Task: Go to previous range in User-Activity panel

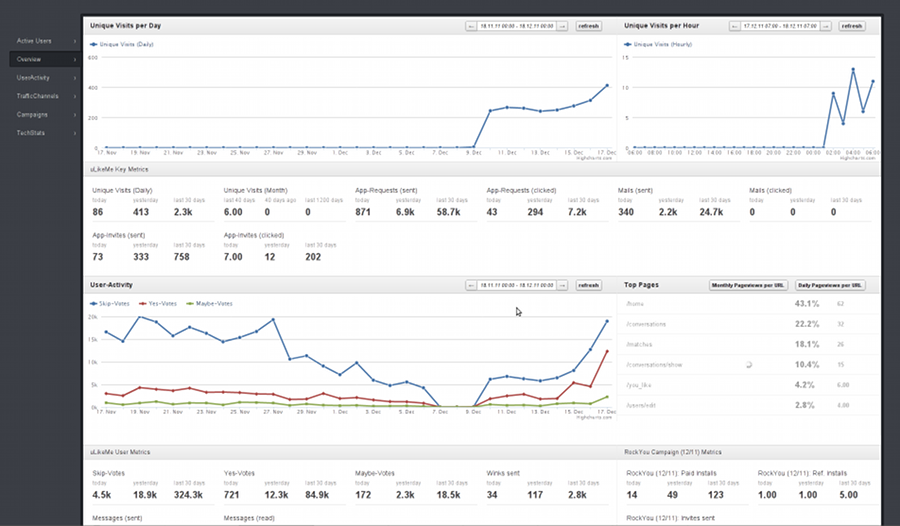Action: click(x=471, y=285)
